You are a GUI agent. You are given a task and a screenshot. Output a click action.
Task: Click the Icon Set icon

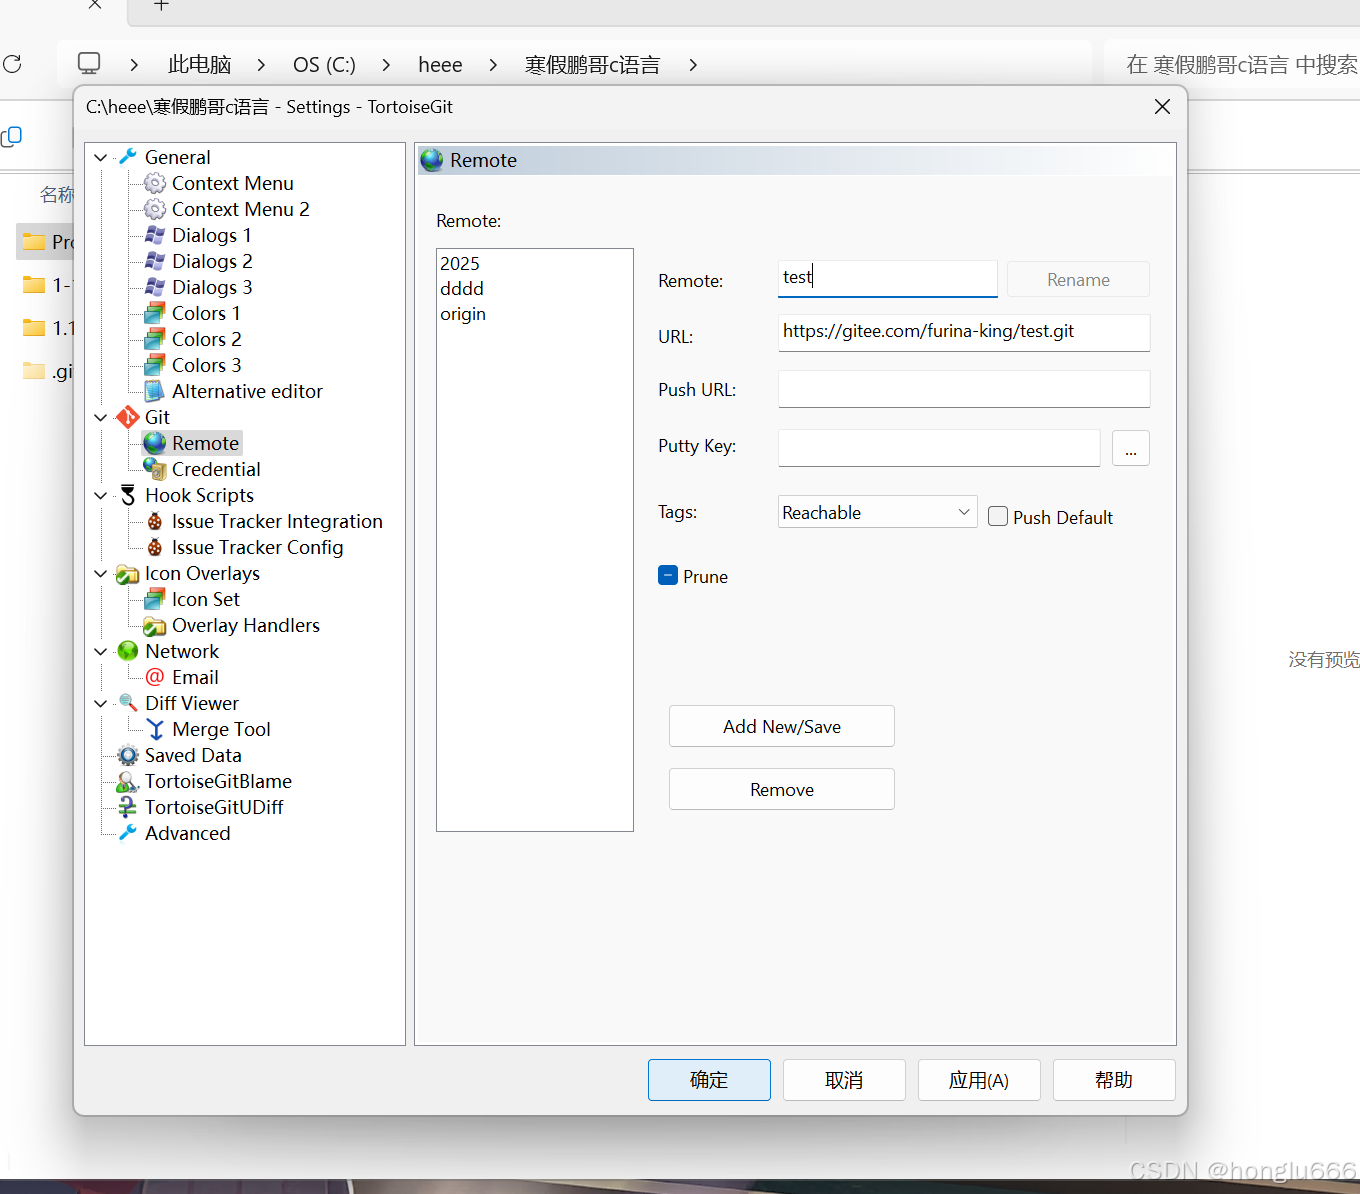tap(155, 599)
